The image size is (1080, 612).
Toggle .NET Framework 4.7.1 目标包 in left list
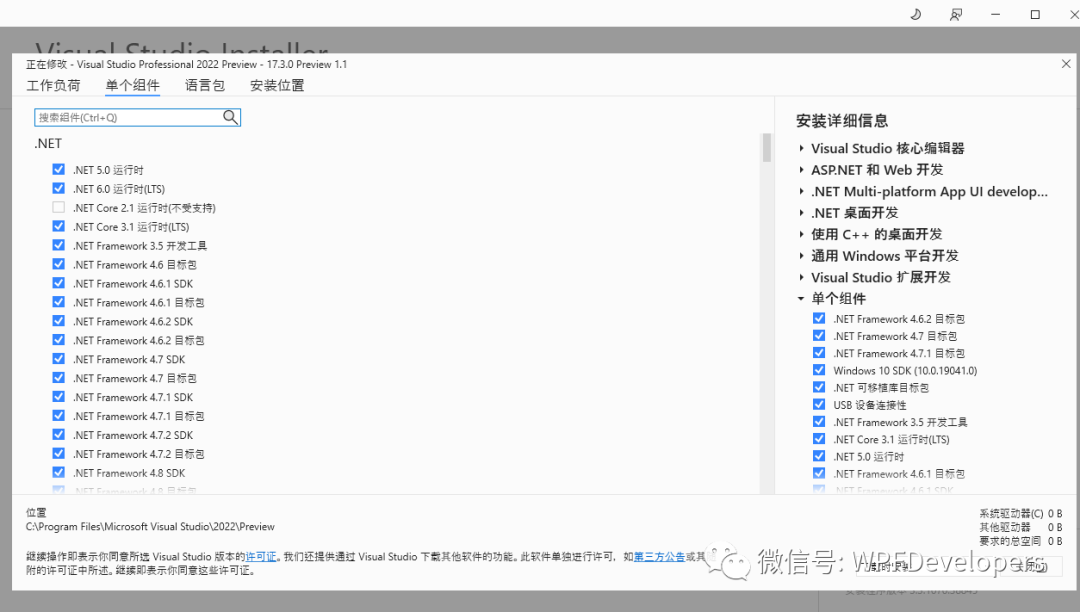point(59,415)
